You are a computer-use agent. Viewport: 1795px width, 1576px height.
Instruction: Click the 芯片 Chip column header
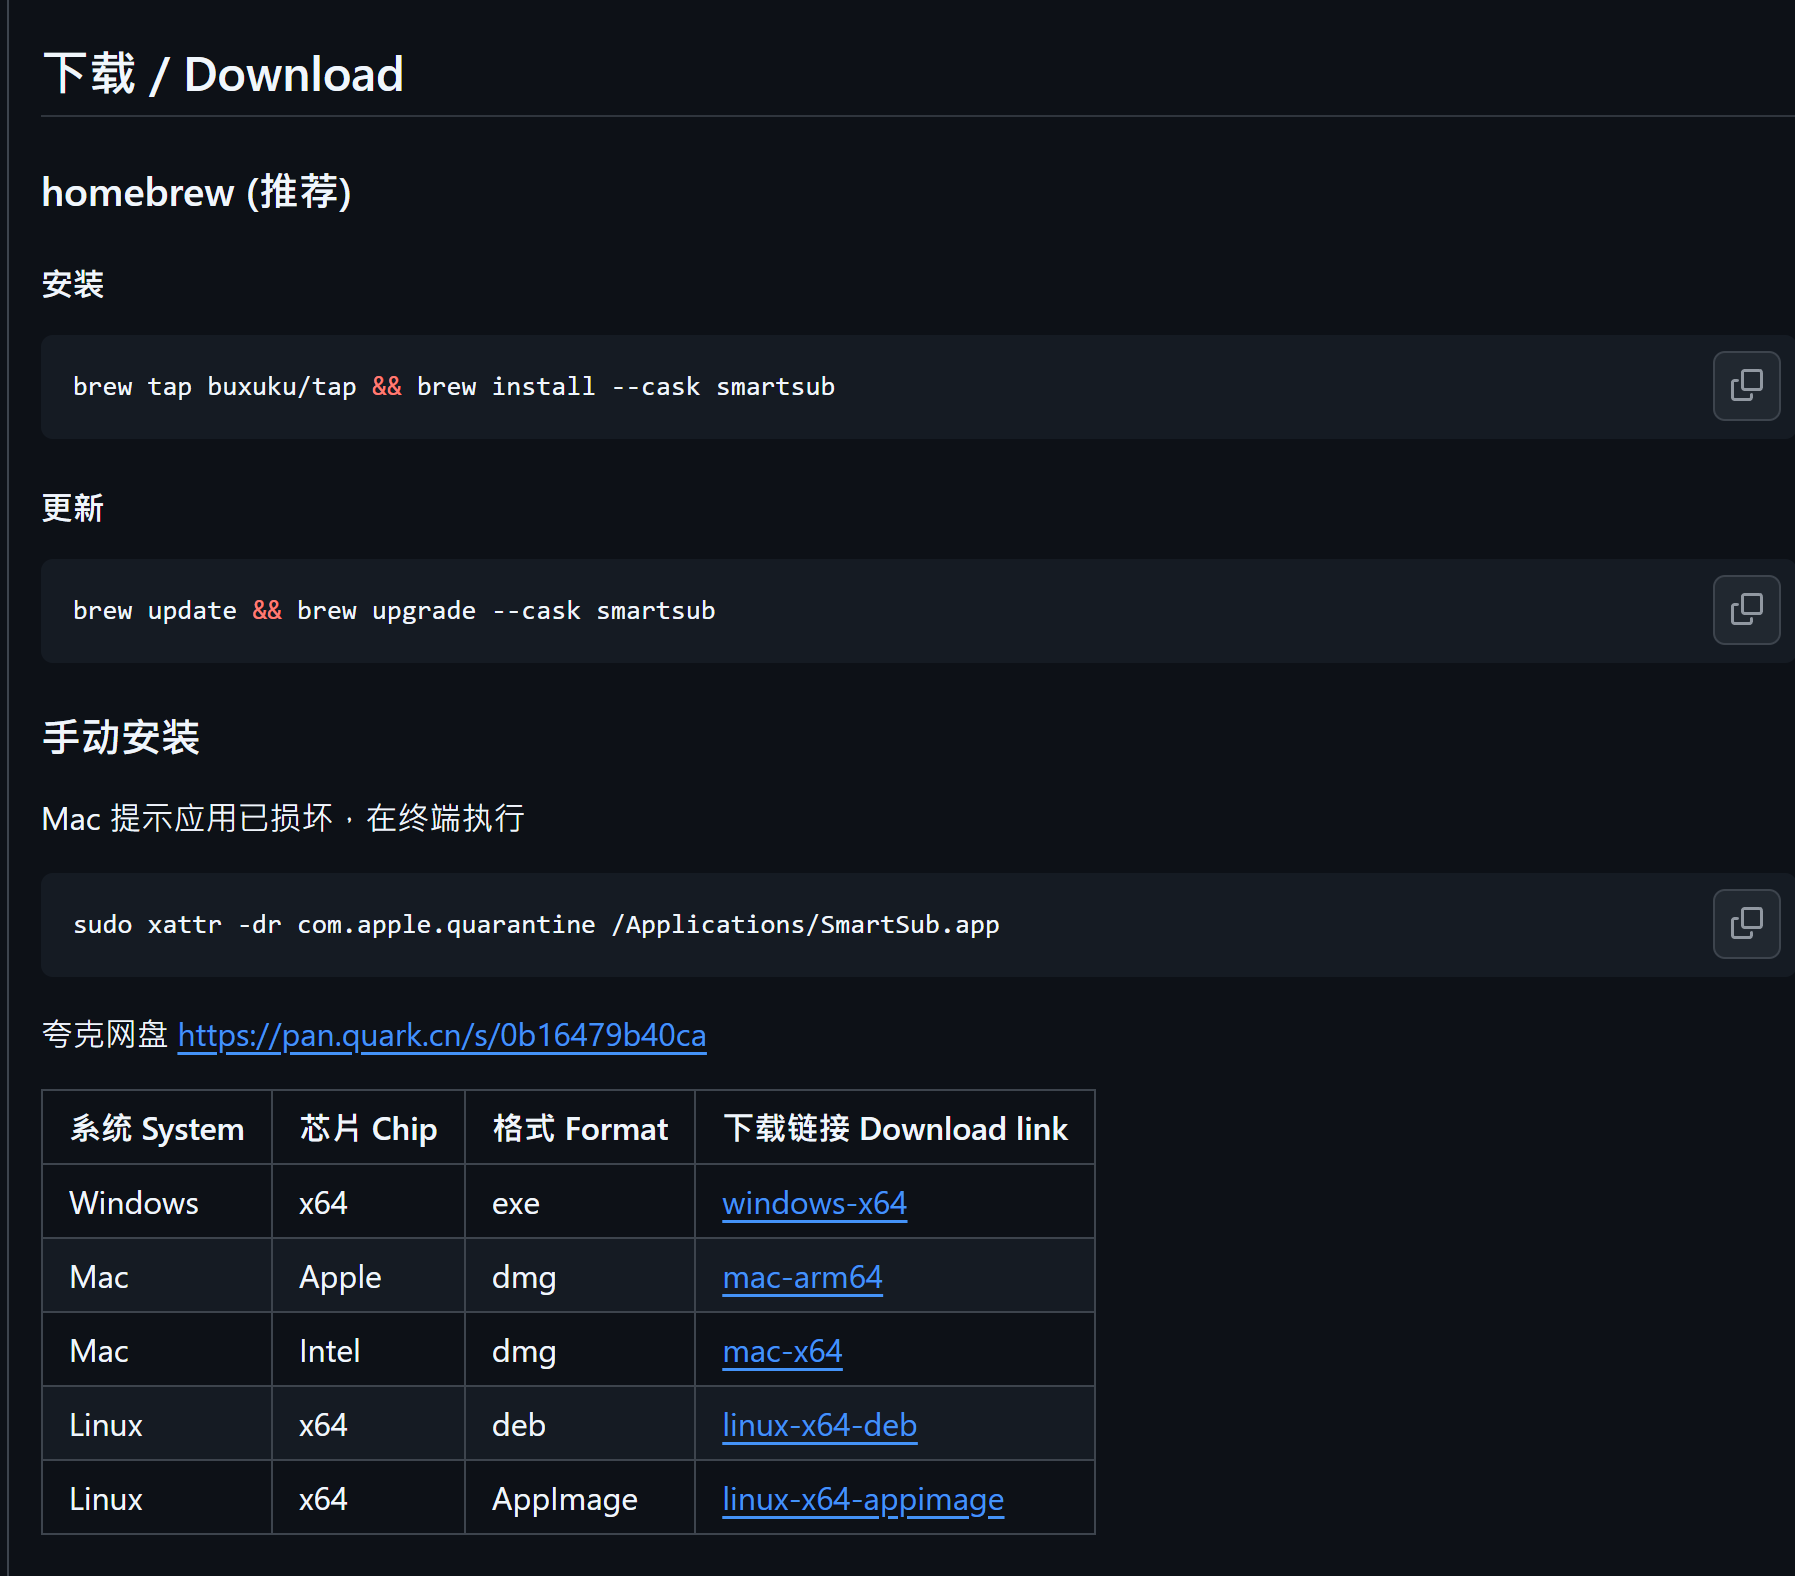368,1128
